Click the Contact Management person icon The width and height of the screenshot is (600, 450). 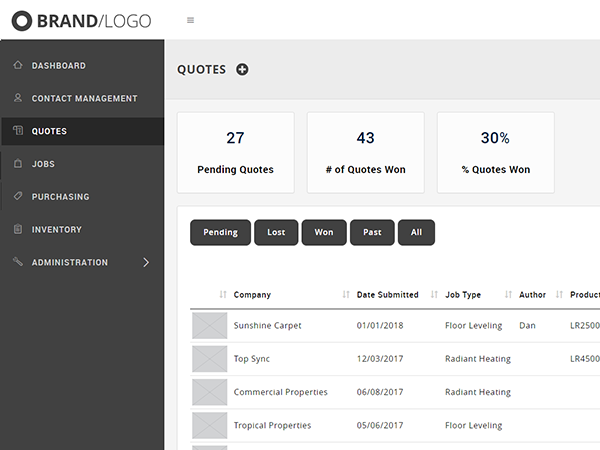click(x=18, y=99)
